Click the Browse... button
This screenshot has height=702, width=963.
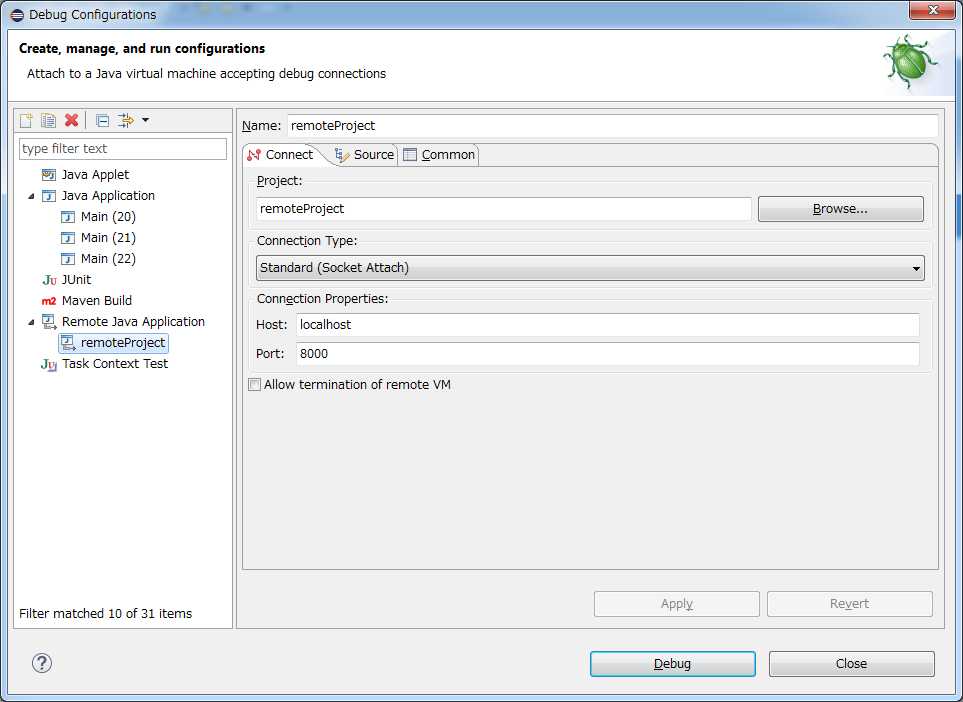(x=840, y=209)
